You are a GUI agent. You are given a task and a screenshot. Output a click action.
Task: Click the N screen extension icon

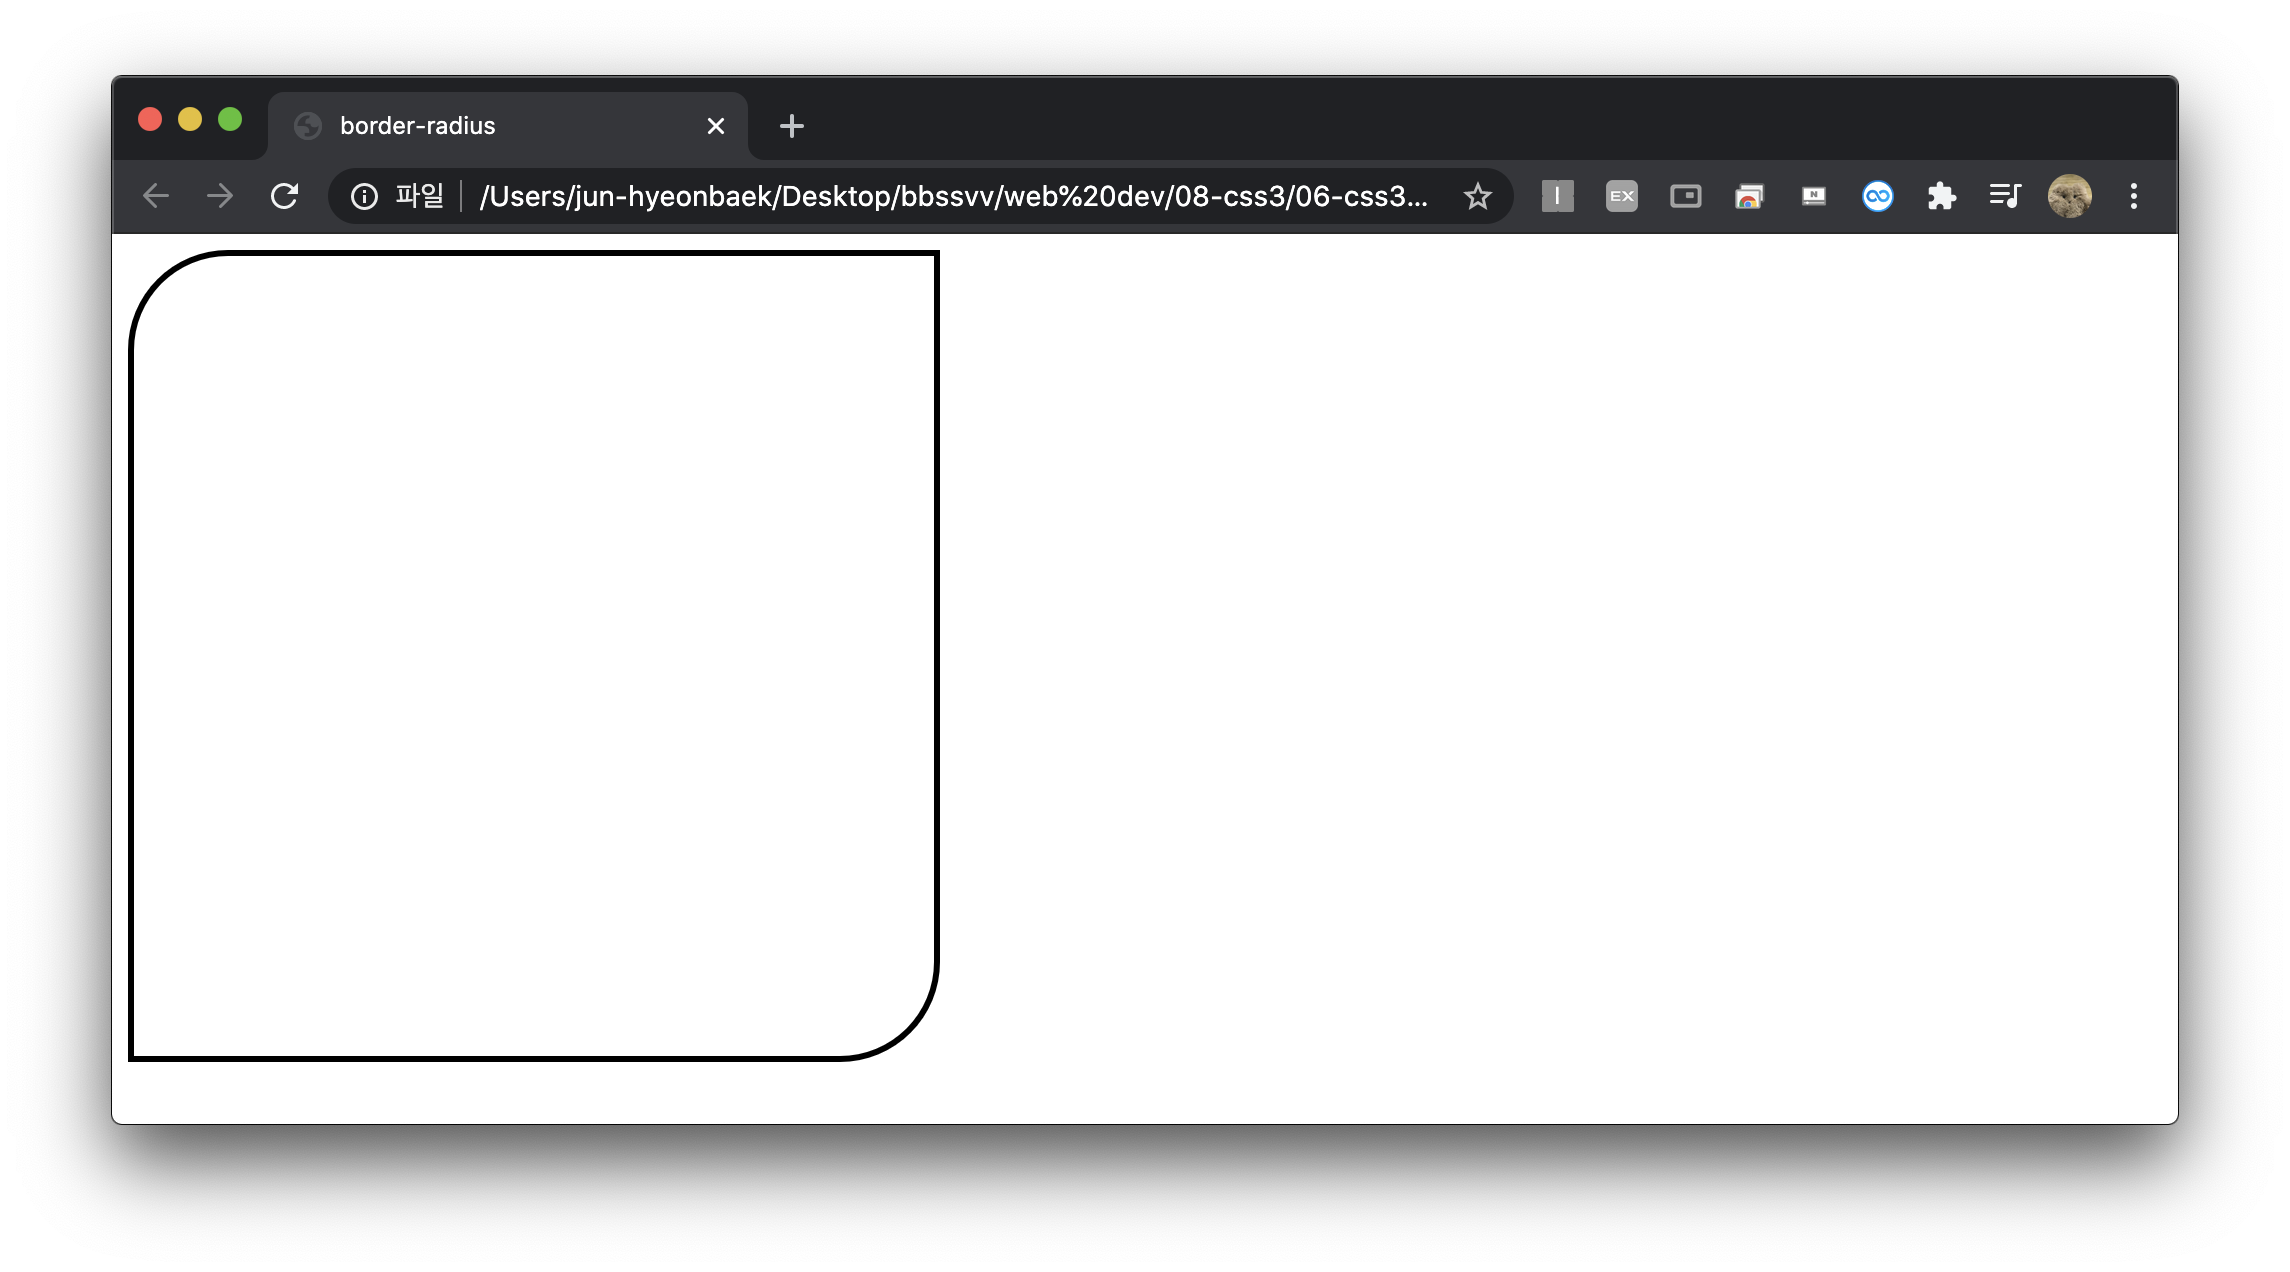point(1813,196)
